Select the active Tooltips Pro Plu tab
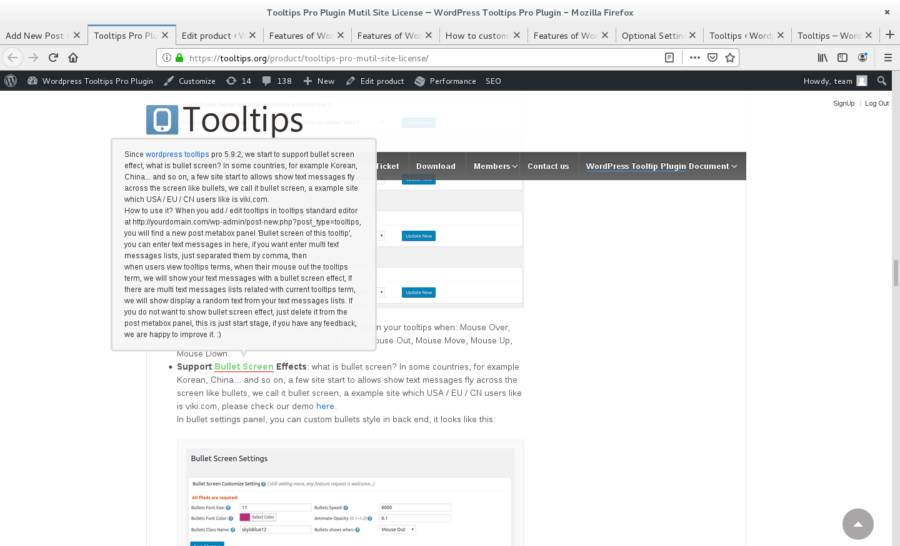900x546 pixels. click(x=131, y=35)
